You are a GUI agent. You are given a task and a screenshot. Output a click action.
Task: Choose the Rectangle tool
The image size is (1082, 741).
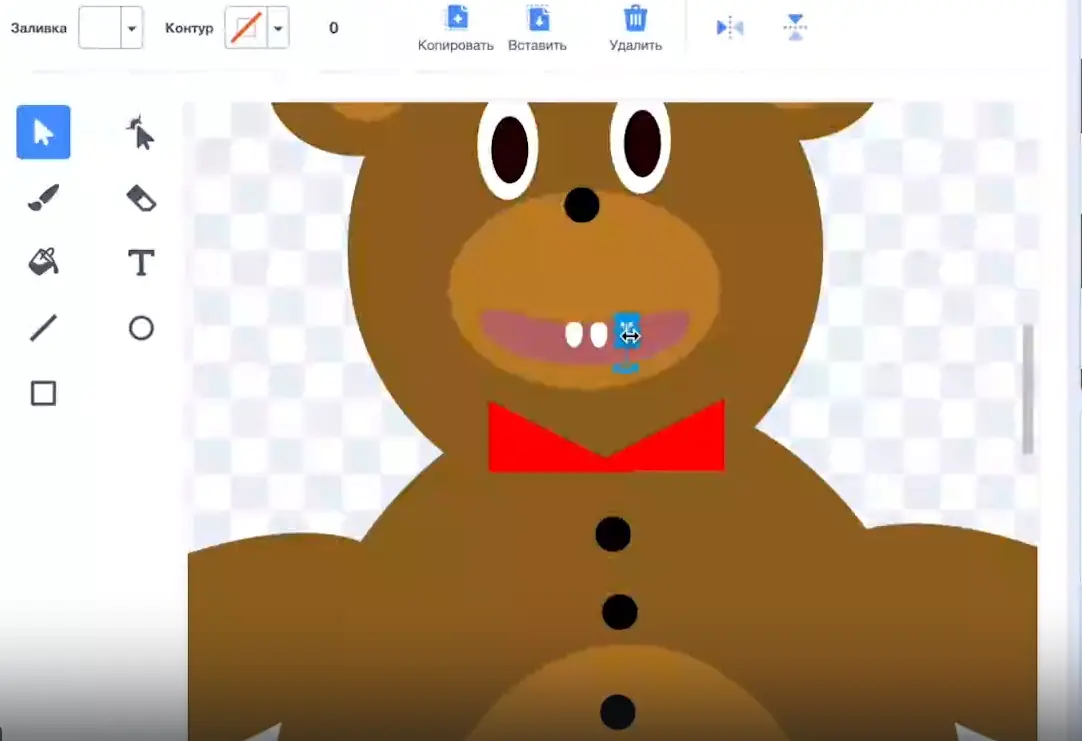pyautogui.click(x=43, y=393)
